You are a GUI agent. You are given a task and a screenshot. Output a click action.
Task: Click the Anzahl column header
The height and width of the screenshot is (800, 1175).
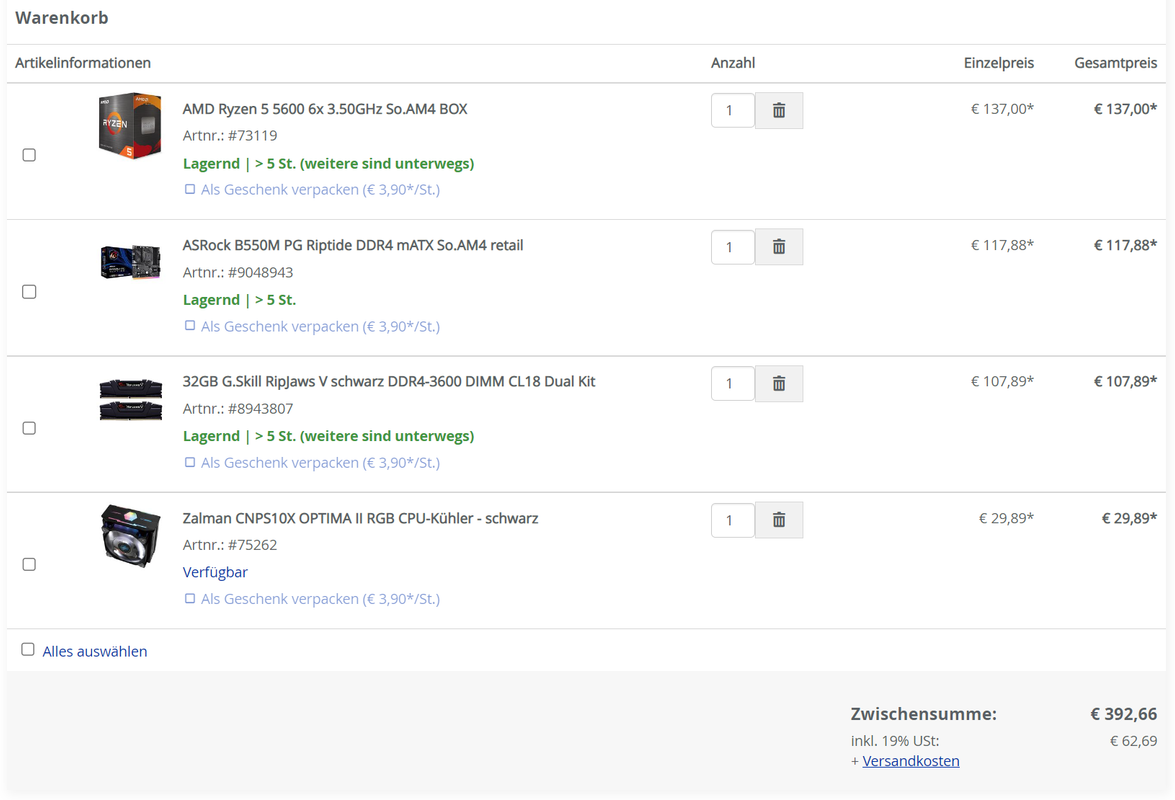733,63
